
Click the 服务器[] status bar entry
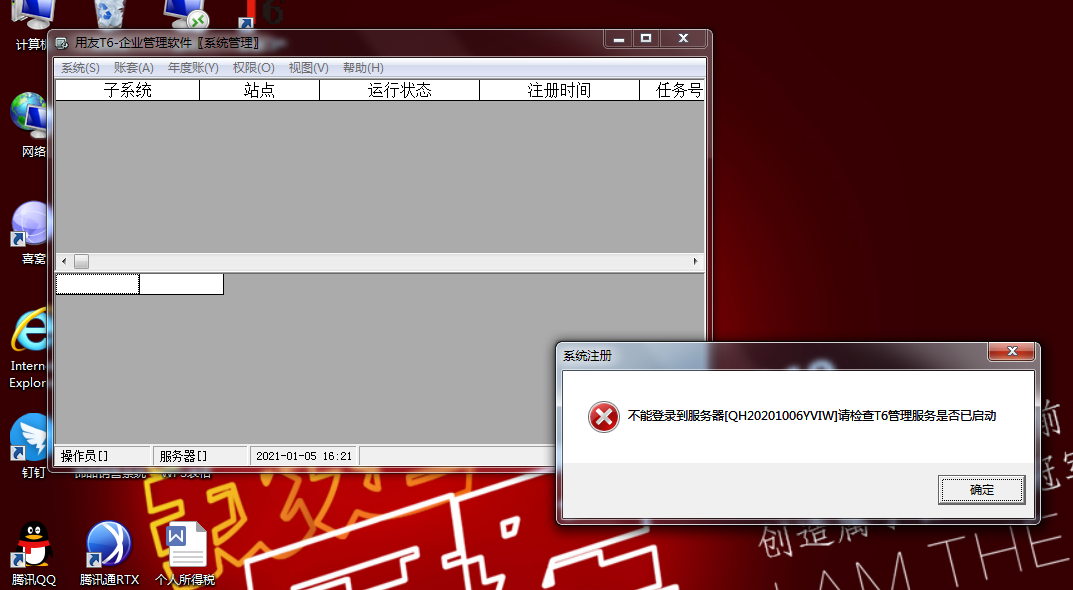point(200,456)
